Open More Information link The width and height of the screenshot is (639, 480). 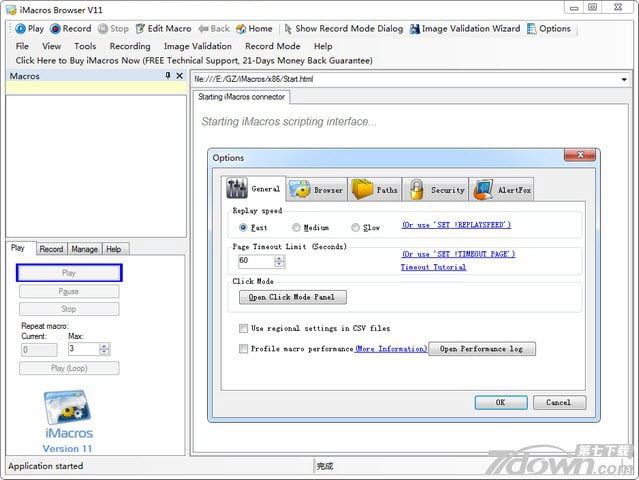pos(391,349)
